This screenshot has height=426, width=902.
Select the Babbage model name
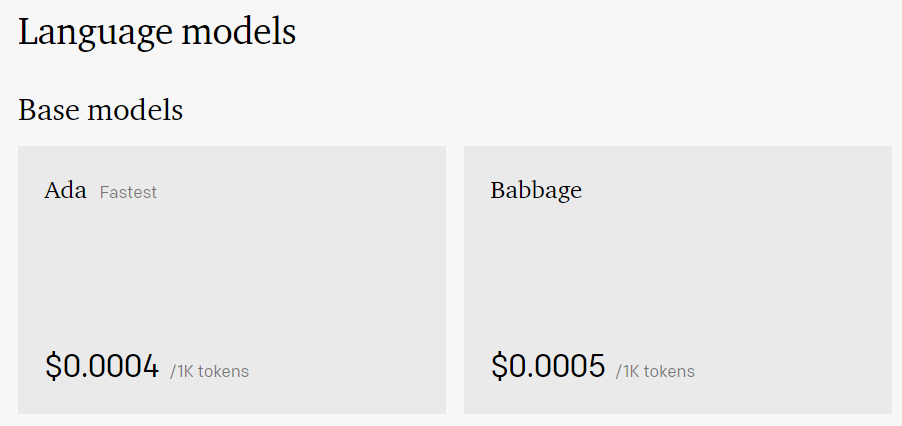pos(535,190)
